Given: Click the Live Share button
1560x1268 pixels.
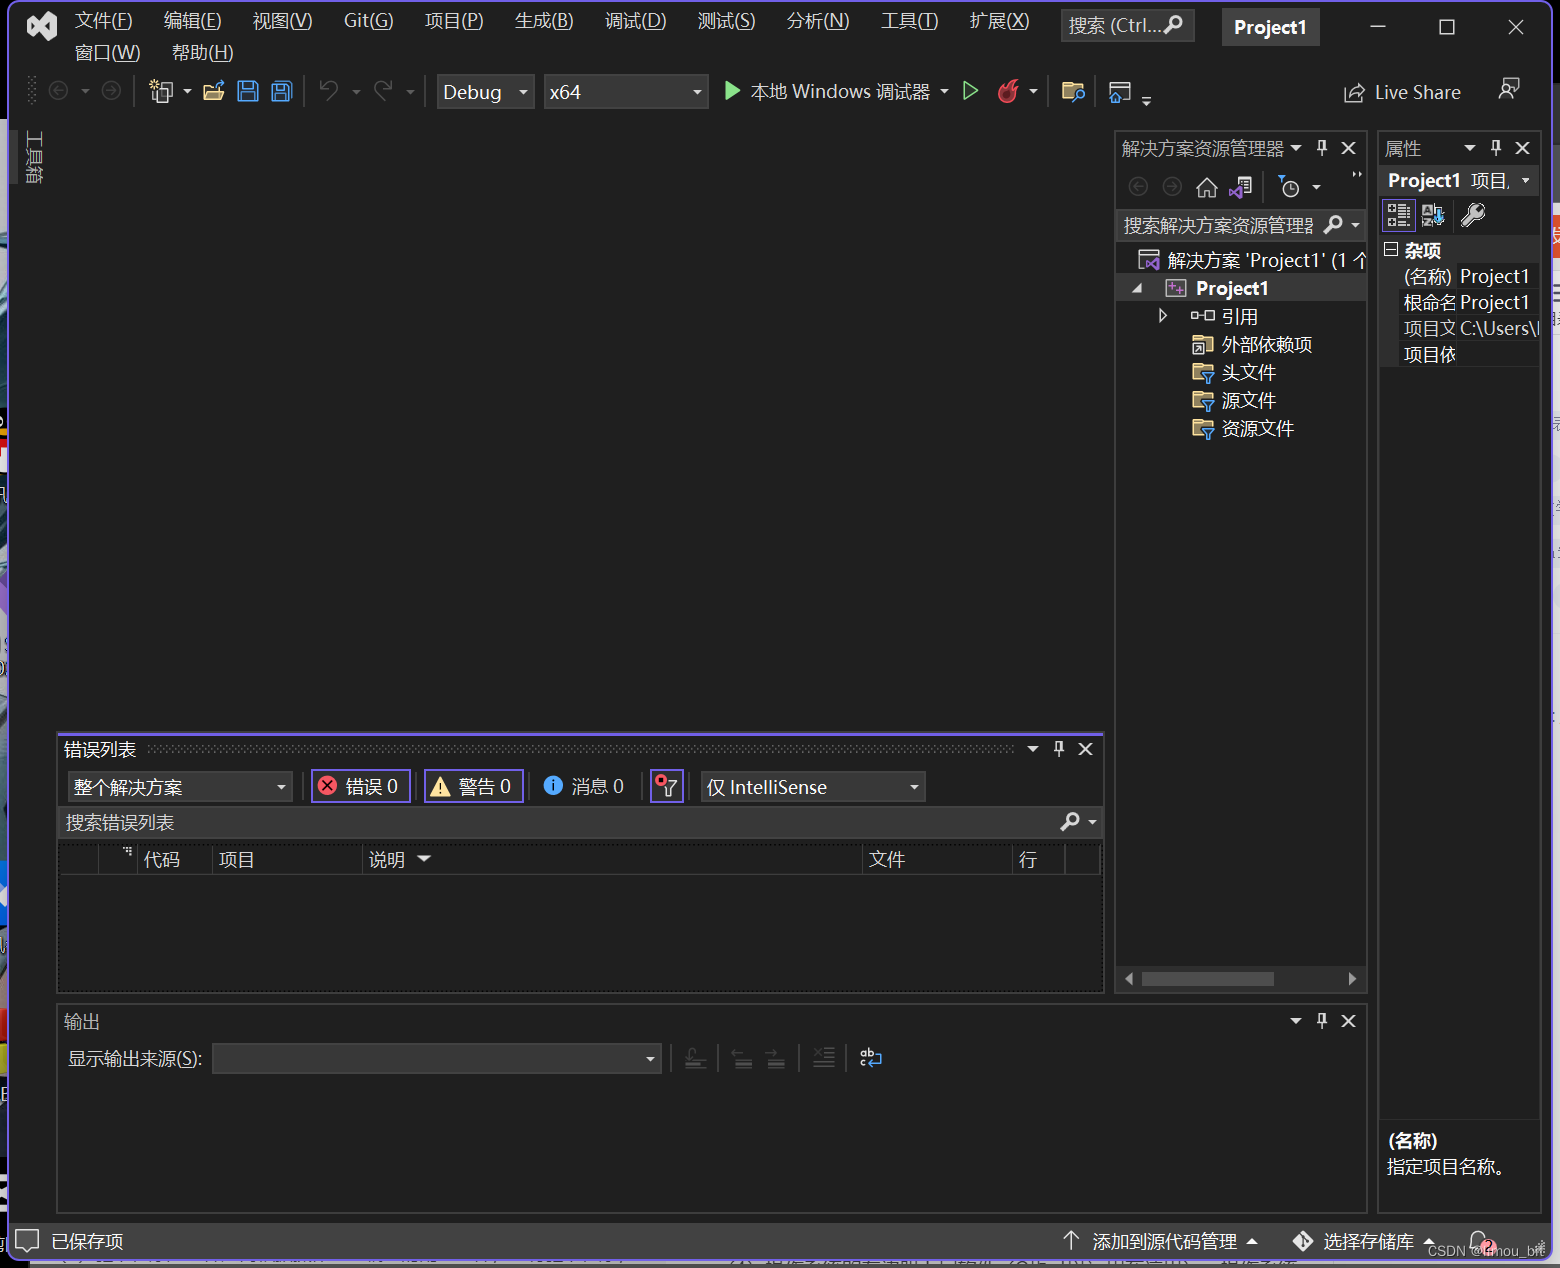Looking at the screenshot, I should point(1402,93).
